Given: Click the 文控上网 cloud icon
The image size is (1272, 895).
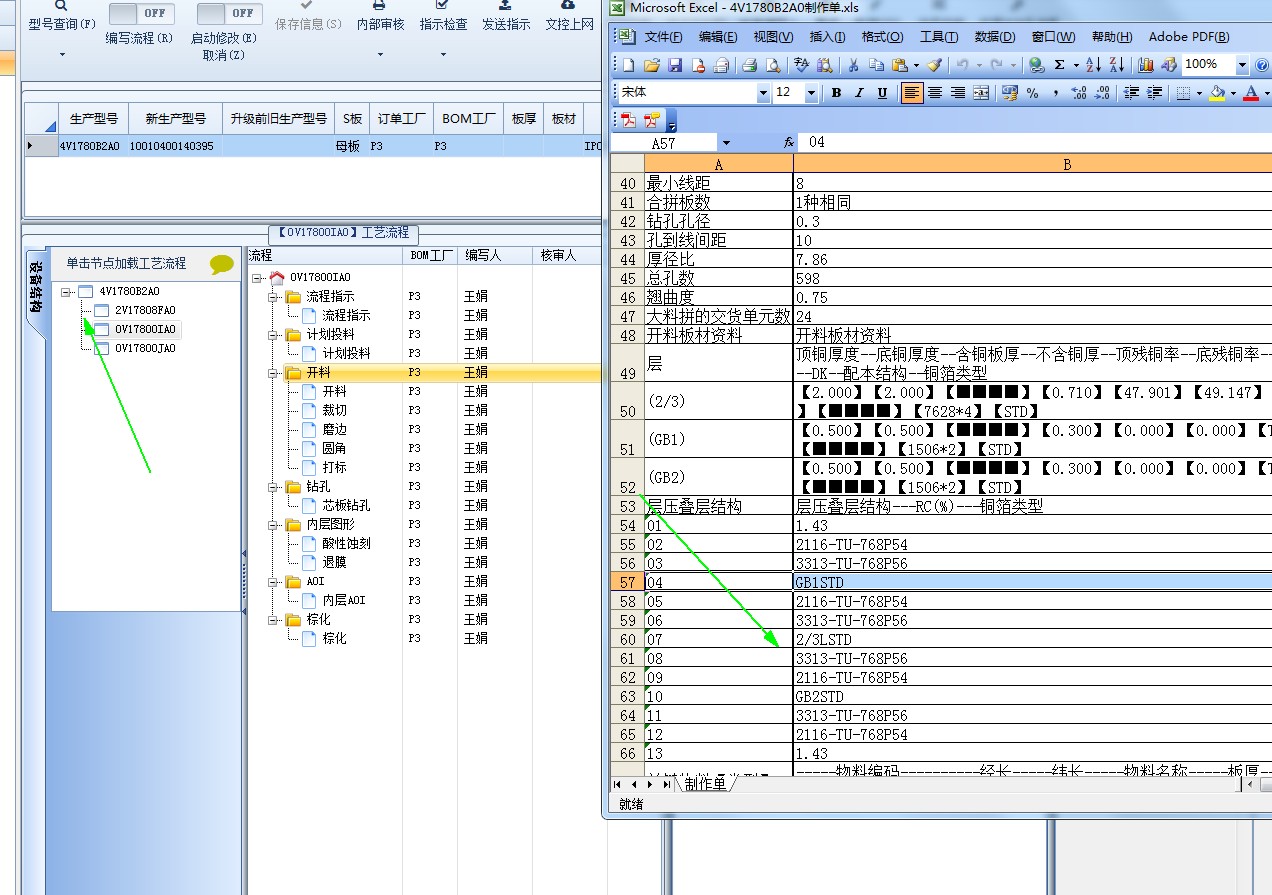Looking at the screenshot, I should (569, 5).
